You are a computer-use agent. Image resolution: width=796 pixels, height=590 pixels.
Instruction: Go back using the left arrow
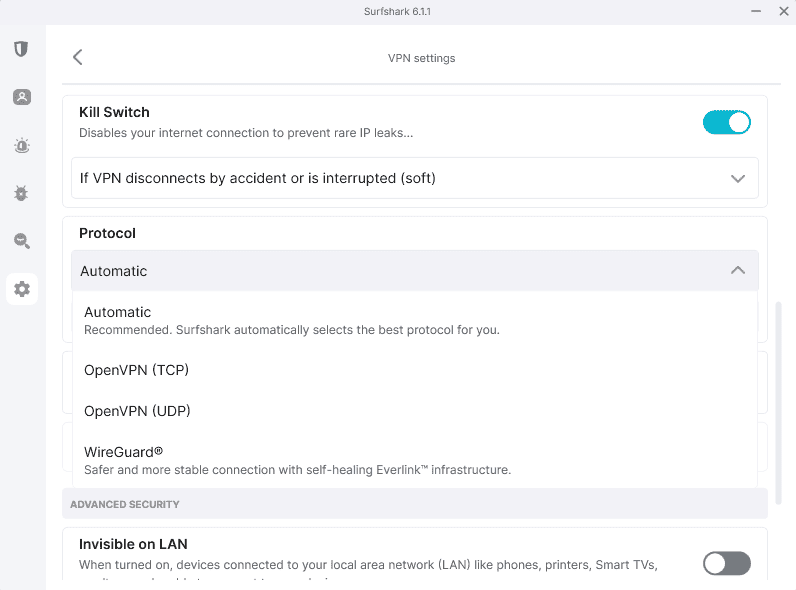[77, 57]
